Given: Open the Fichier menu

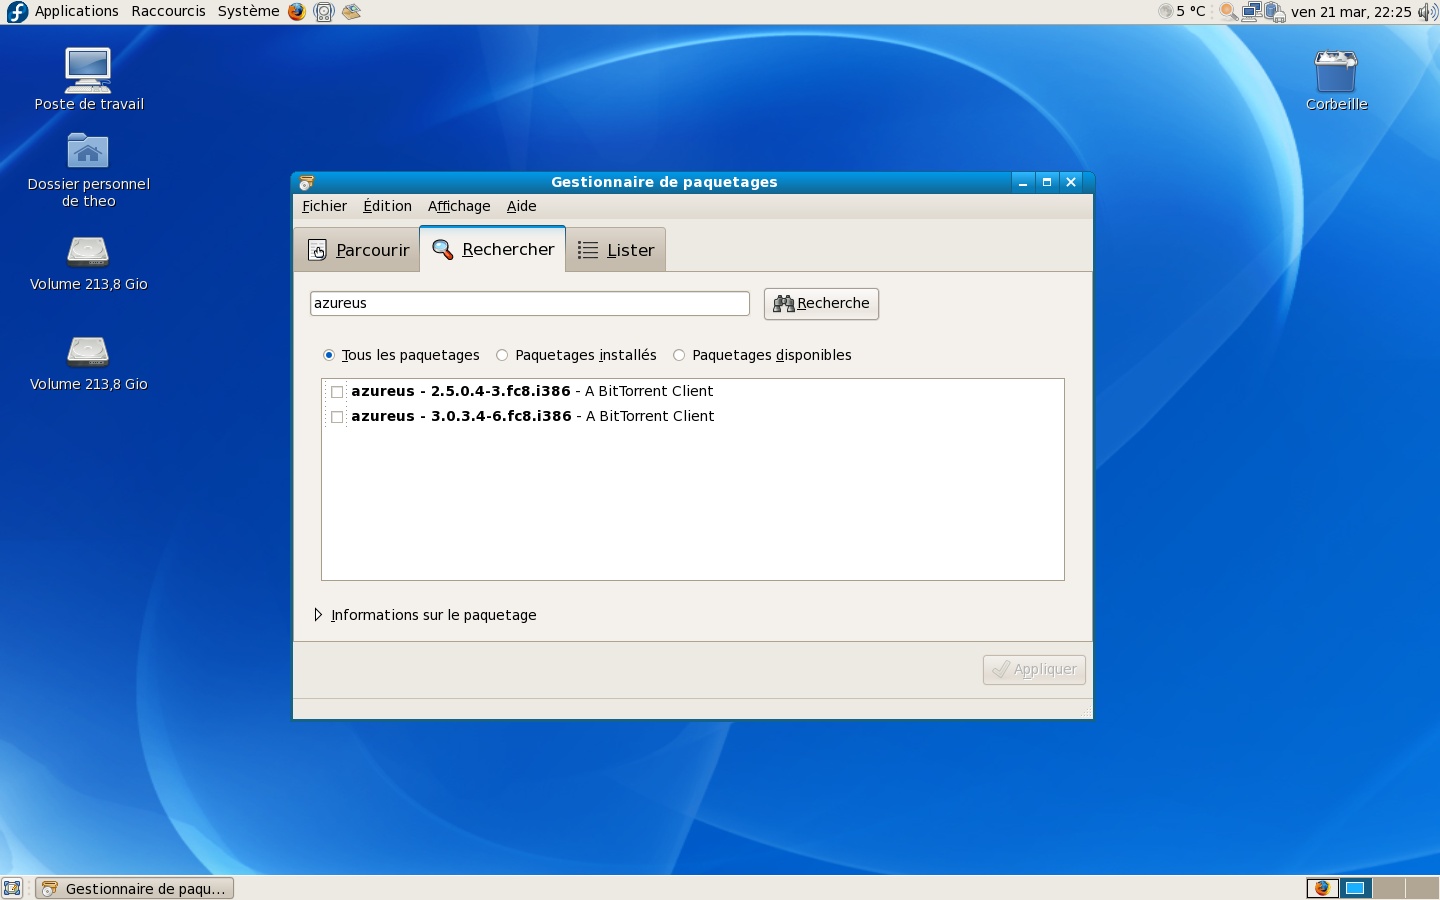Looking at the screenshot, I should [x=324, y=206].
